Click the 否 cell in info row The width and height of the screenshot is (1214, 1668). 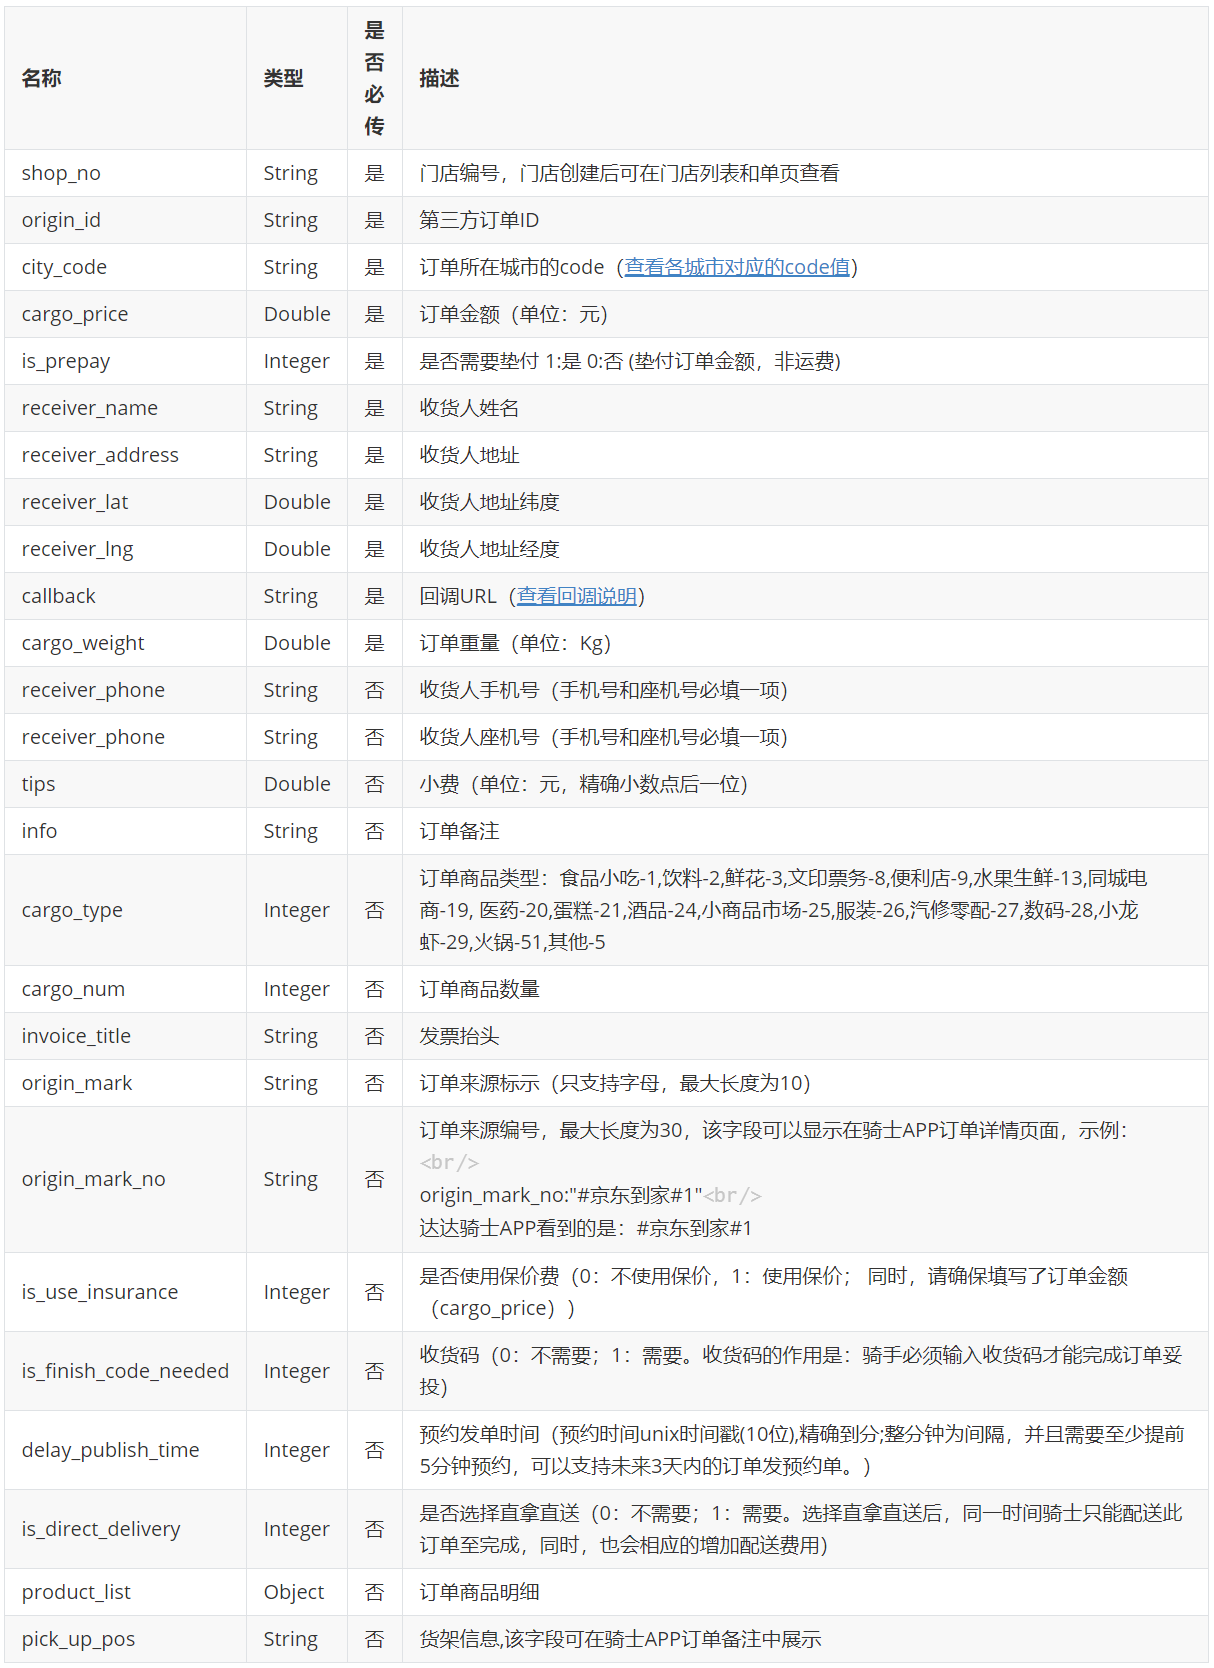point(374,831)
